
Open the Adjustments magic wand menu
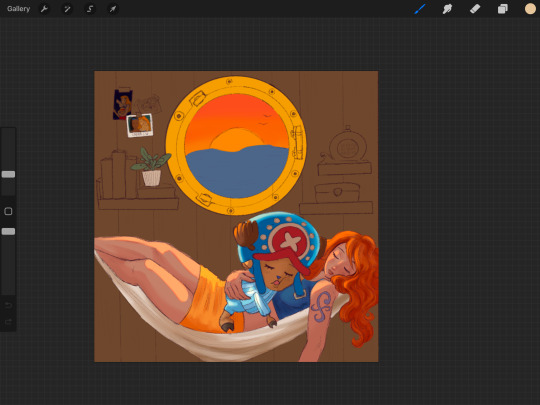pos(67,9)
